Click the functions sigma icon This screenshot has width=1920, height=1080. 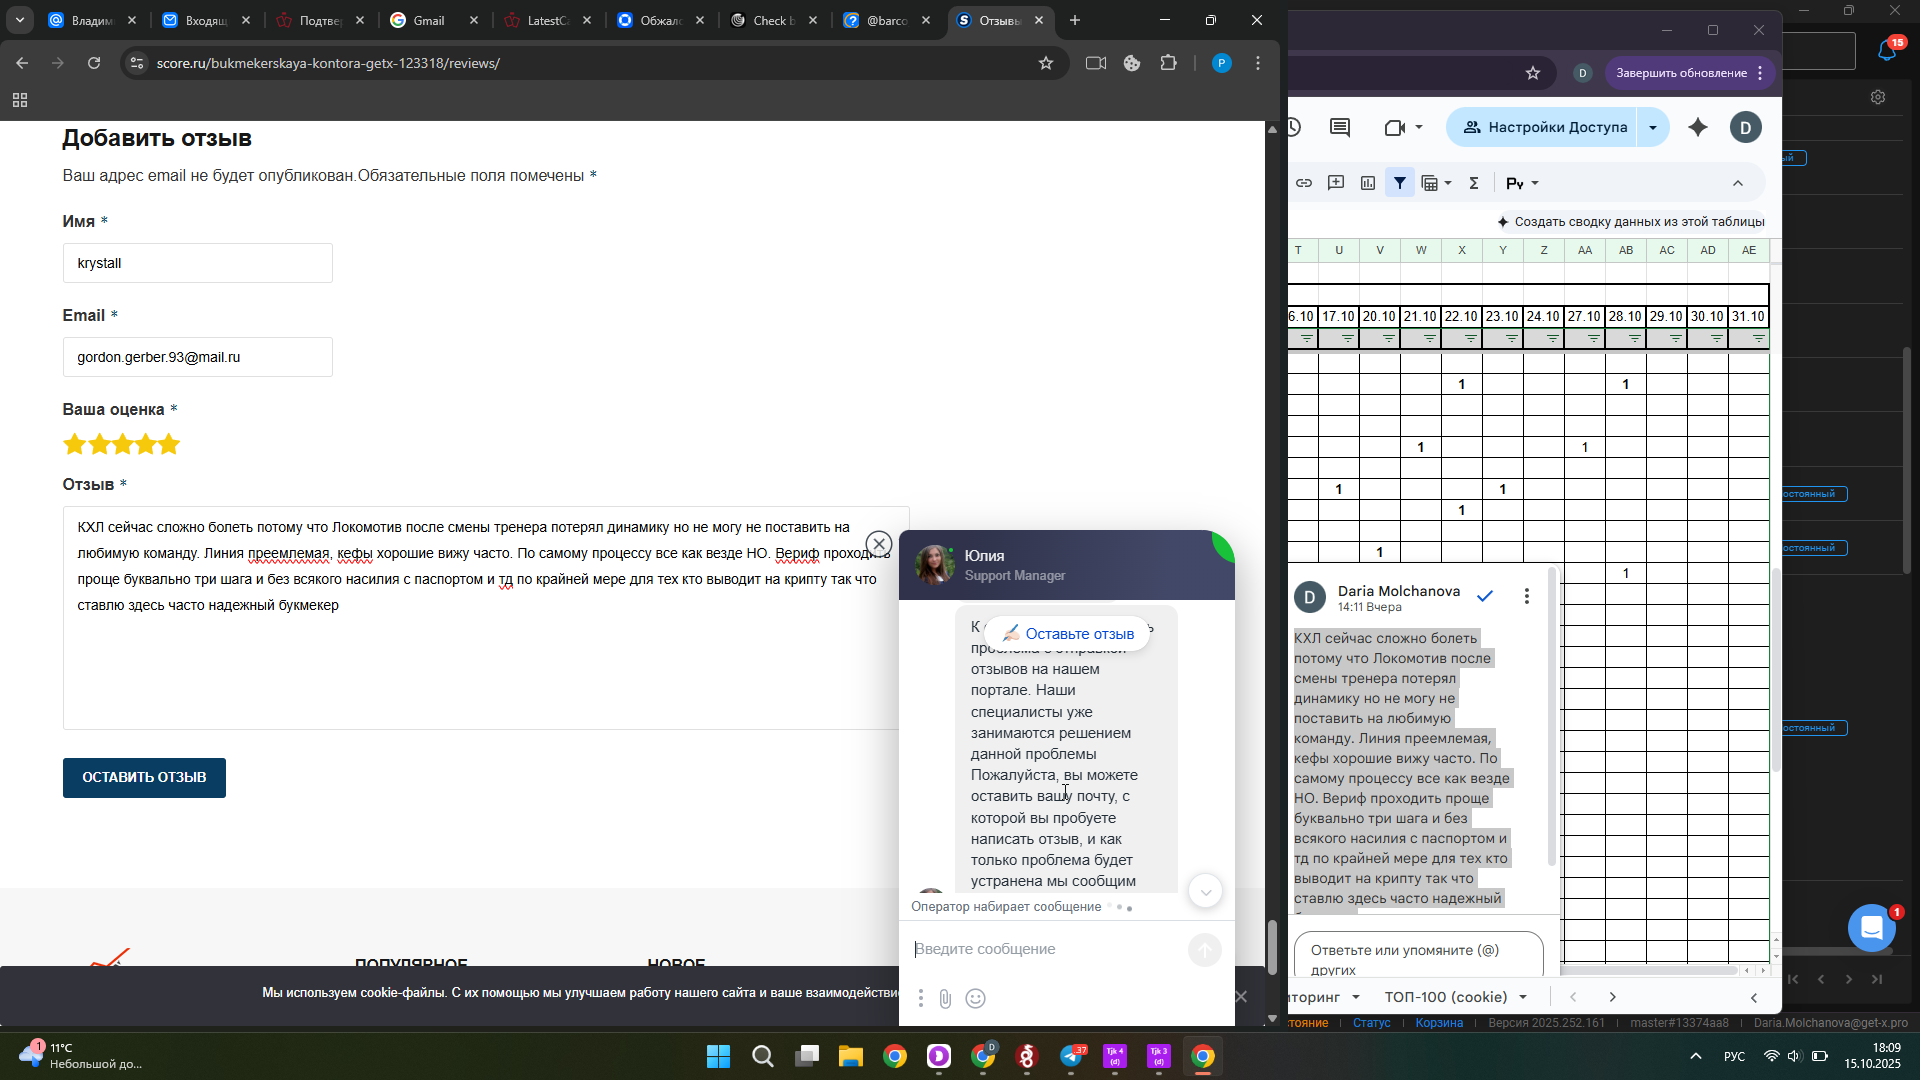click(1473, 183)
